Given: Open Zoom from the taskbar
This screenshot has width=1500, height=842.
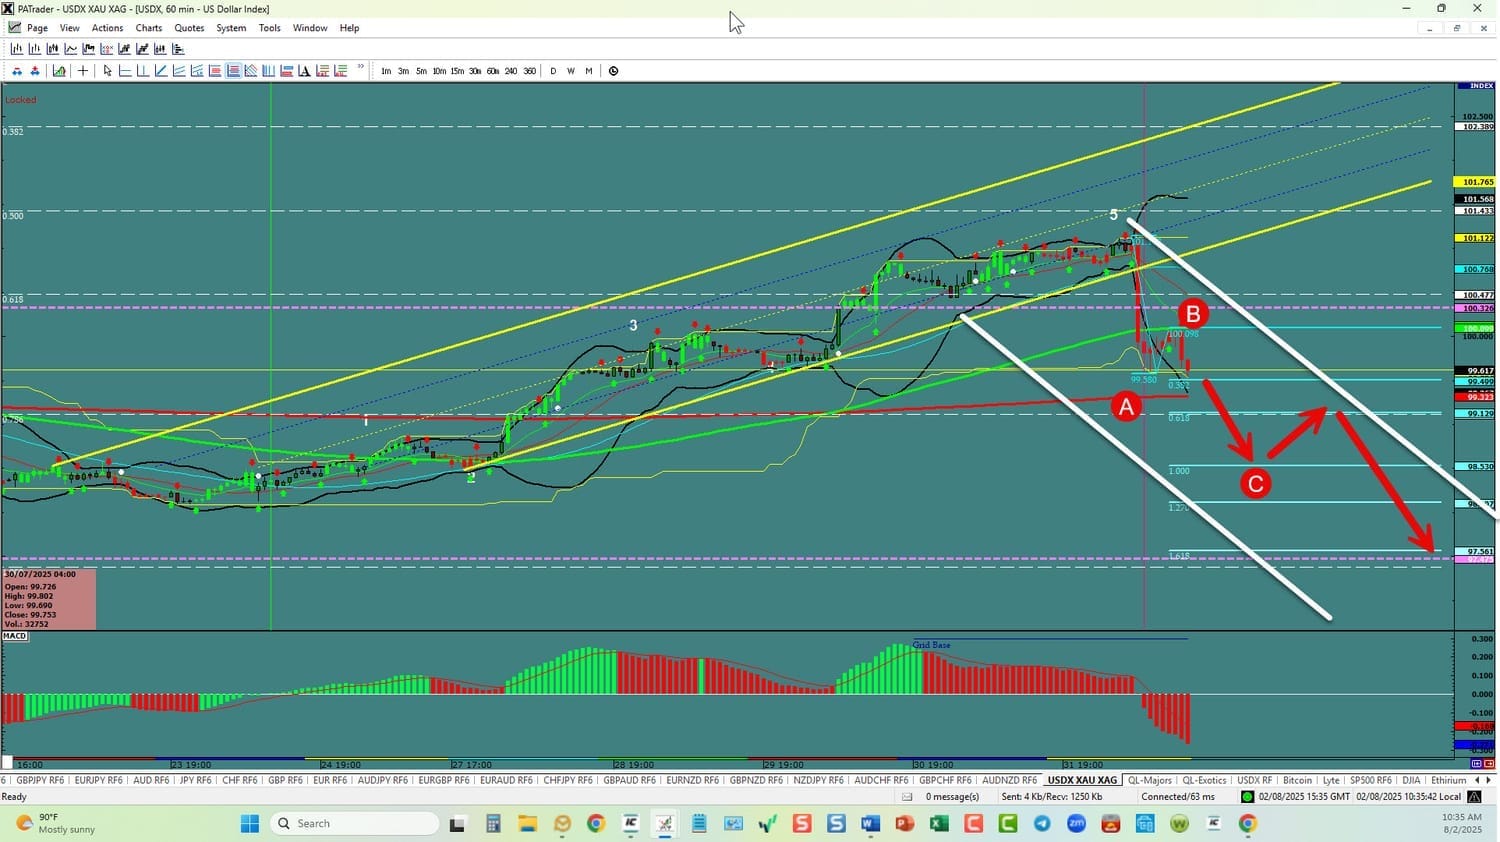Looking at the screenshot, I should (1076, 824).
